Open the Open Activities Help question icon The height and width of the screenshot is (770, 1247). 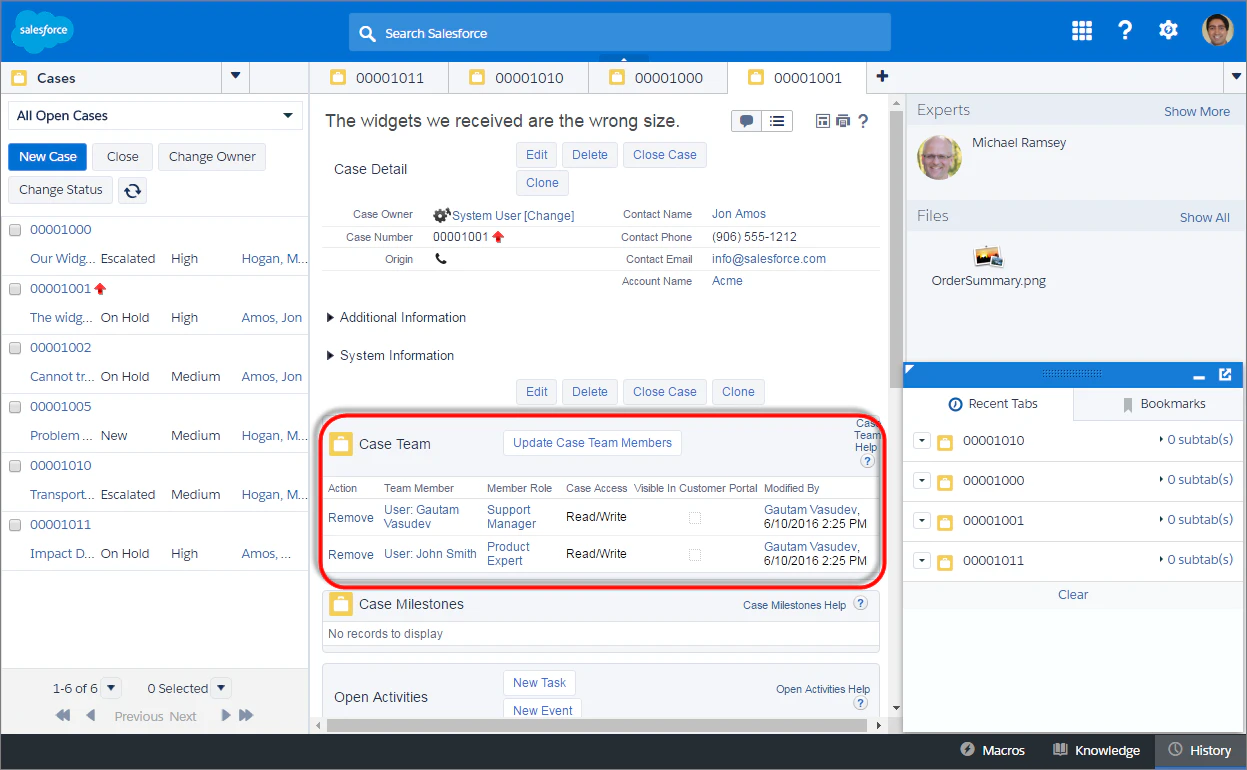click(860, 703)
